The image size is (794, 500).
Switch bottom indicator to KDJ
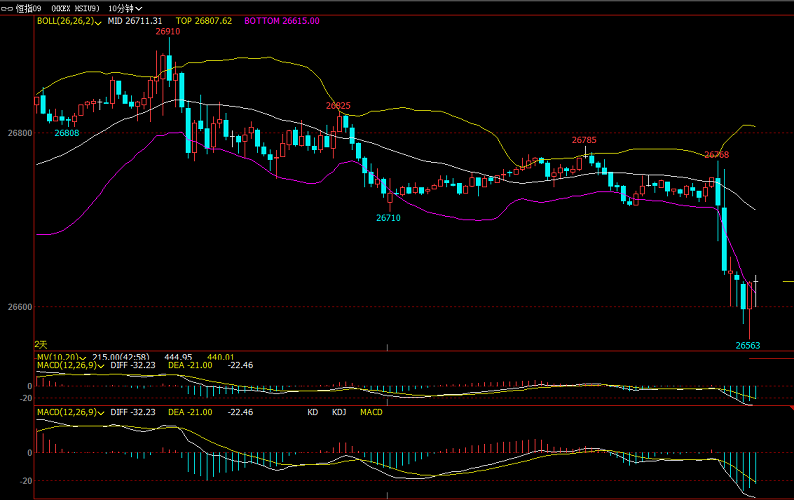pos(339,412)
